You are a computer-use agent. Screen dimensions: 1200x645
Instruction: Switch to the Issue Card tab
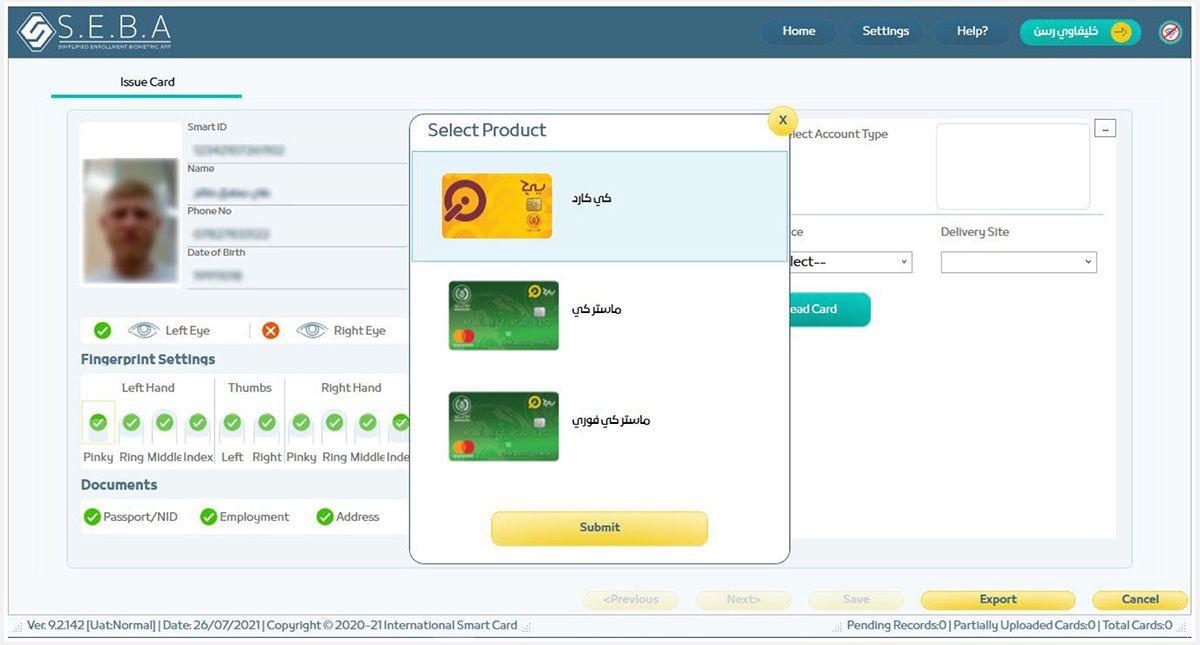[147, 82]
